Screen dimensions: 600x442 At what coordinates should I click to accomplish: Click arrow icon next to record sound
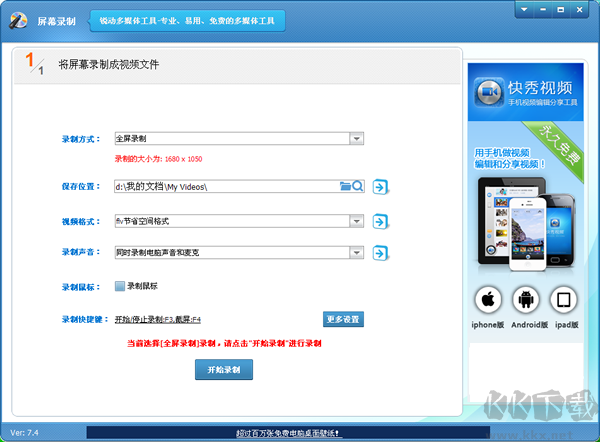click(380, 253)
